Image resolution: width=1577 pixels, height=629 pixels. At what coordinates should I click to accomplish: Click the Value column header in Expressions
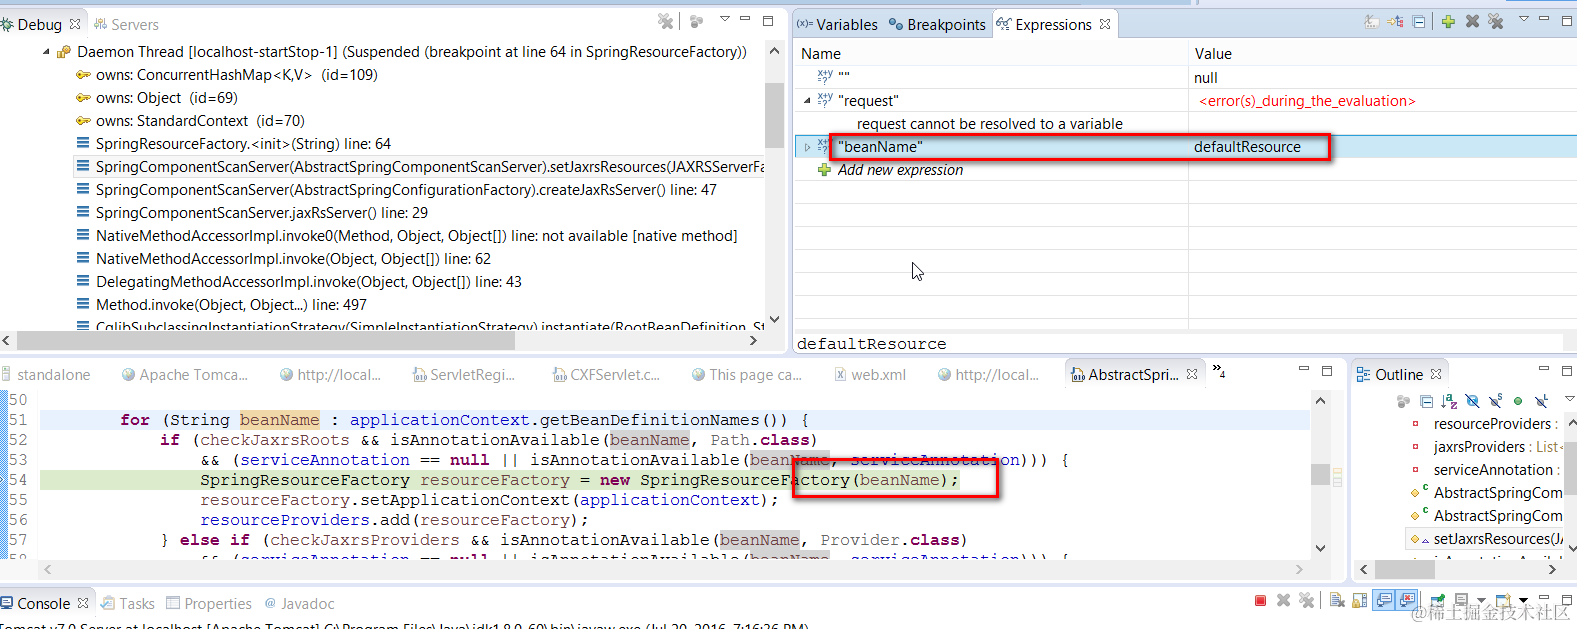click(1213, 54)
